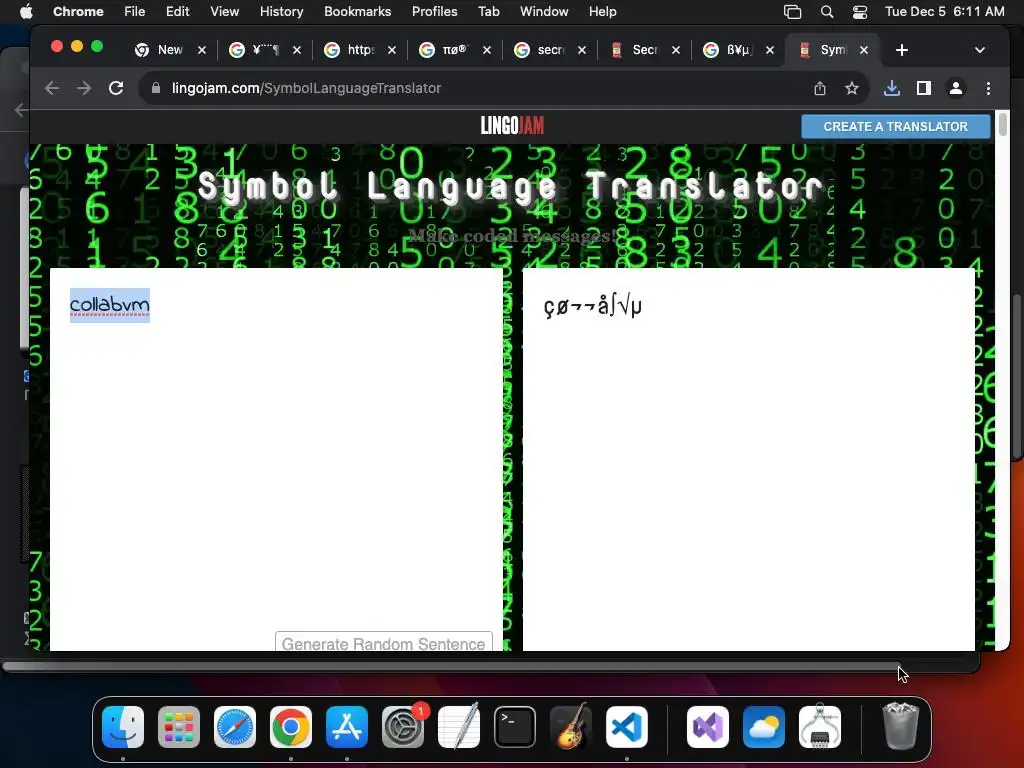Switch to the 'secr' Google tab
The height and width of the screenshot is (768, 1024).
coord(541,50)
